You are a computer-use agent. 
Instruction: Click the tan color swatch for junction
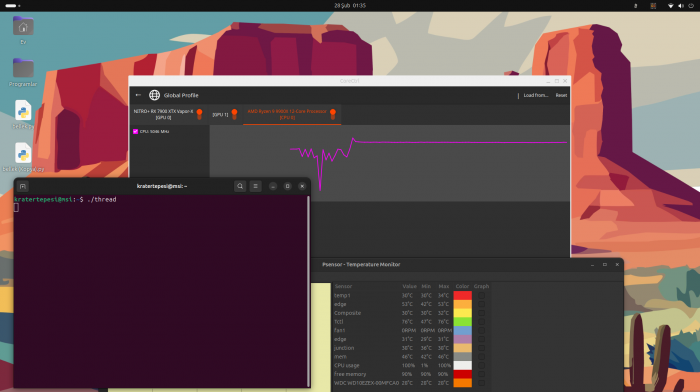[x=462, y=348]
